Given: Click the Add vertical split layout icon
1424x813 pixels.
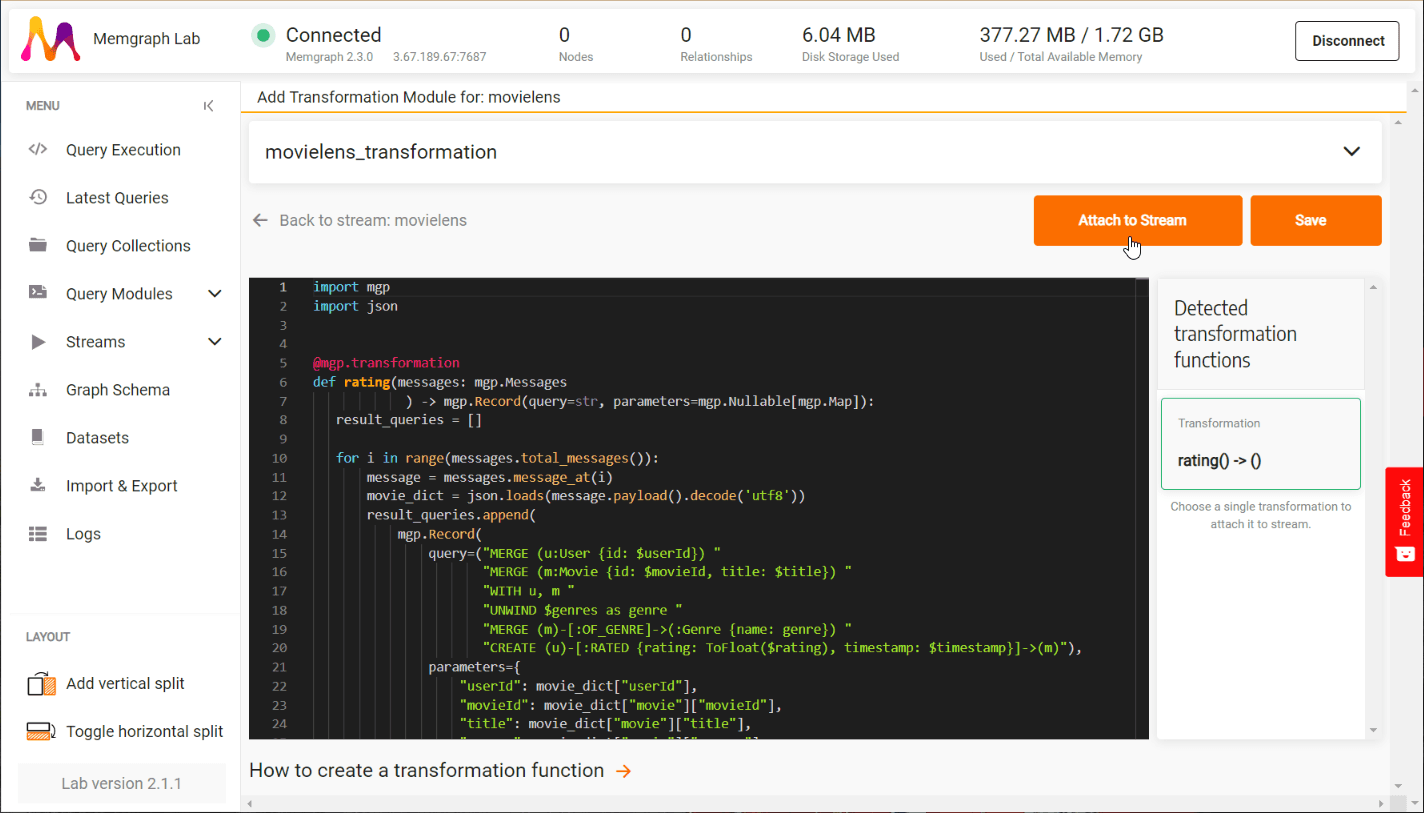Looking at the screenshot, I should pos(41,684).
